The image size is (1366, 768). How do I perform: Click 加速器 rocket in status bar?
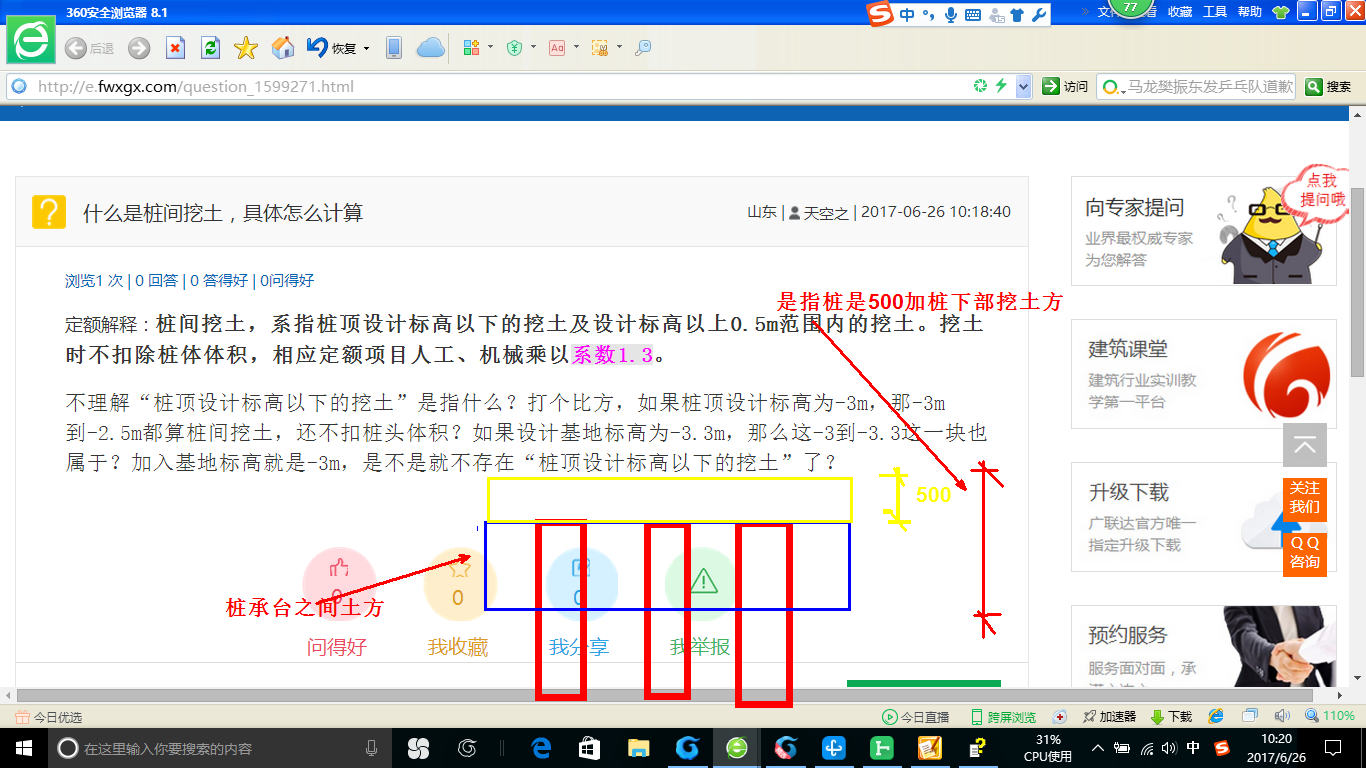(x=1109, y=717)
